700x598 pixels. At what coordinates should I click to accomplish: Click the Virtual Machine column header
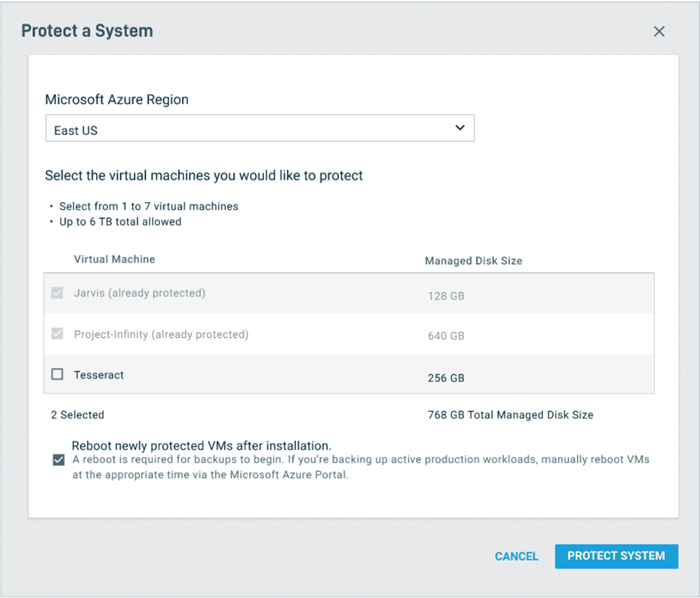click(x=114, y=260)
